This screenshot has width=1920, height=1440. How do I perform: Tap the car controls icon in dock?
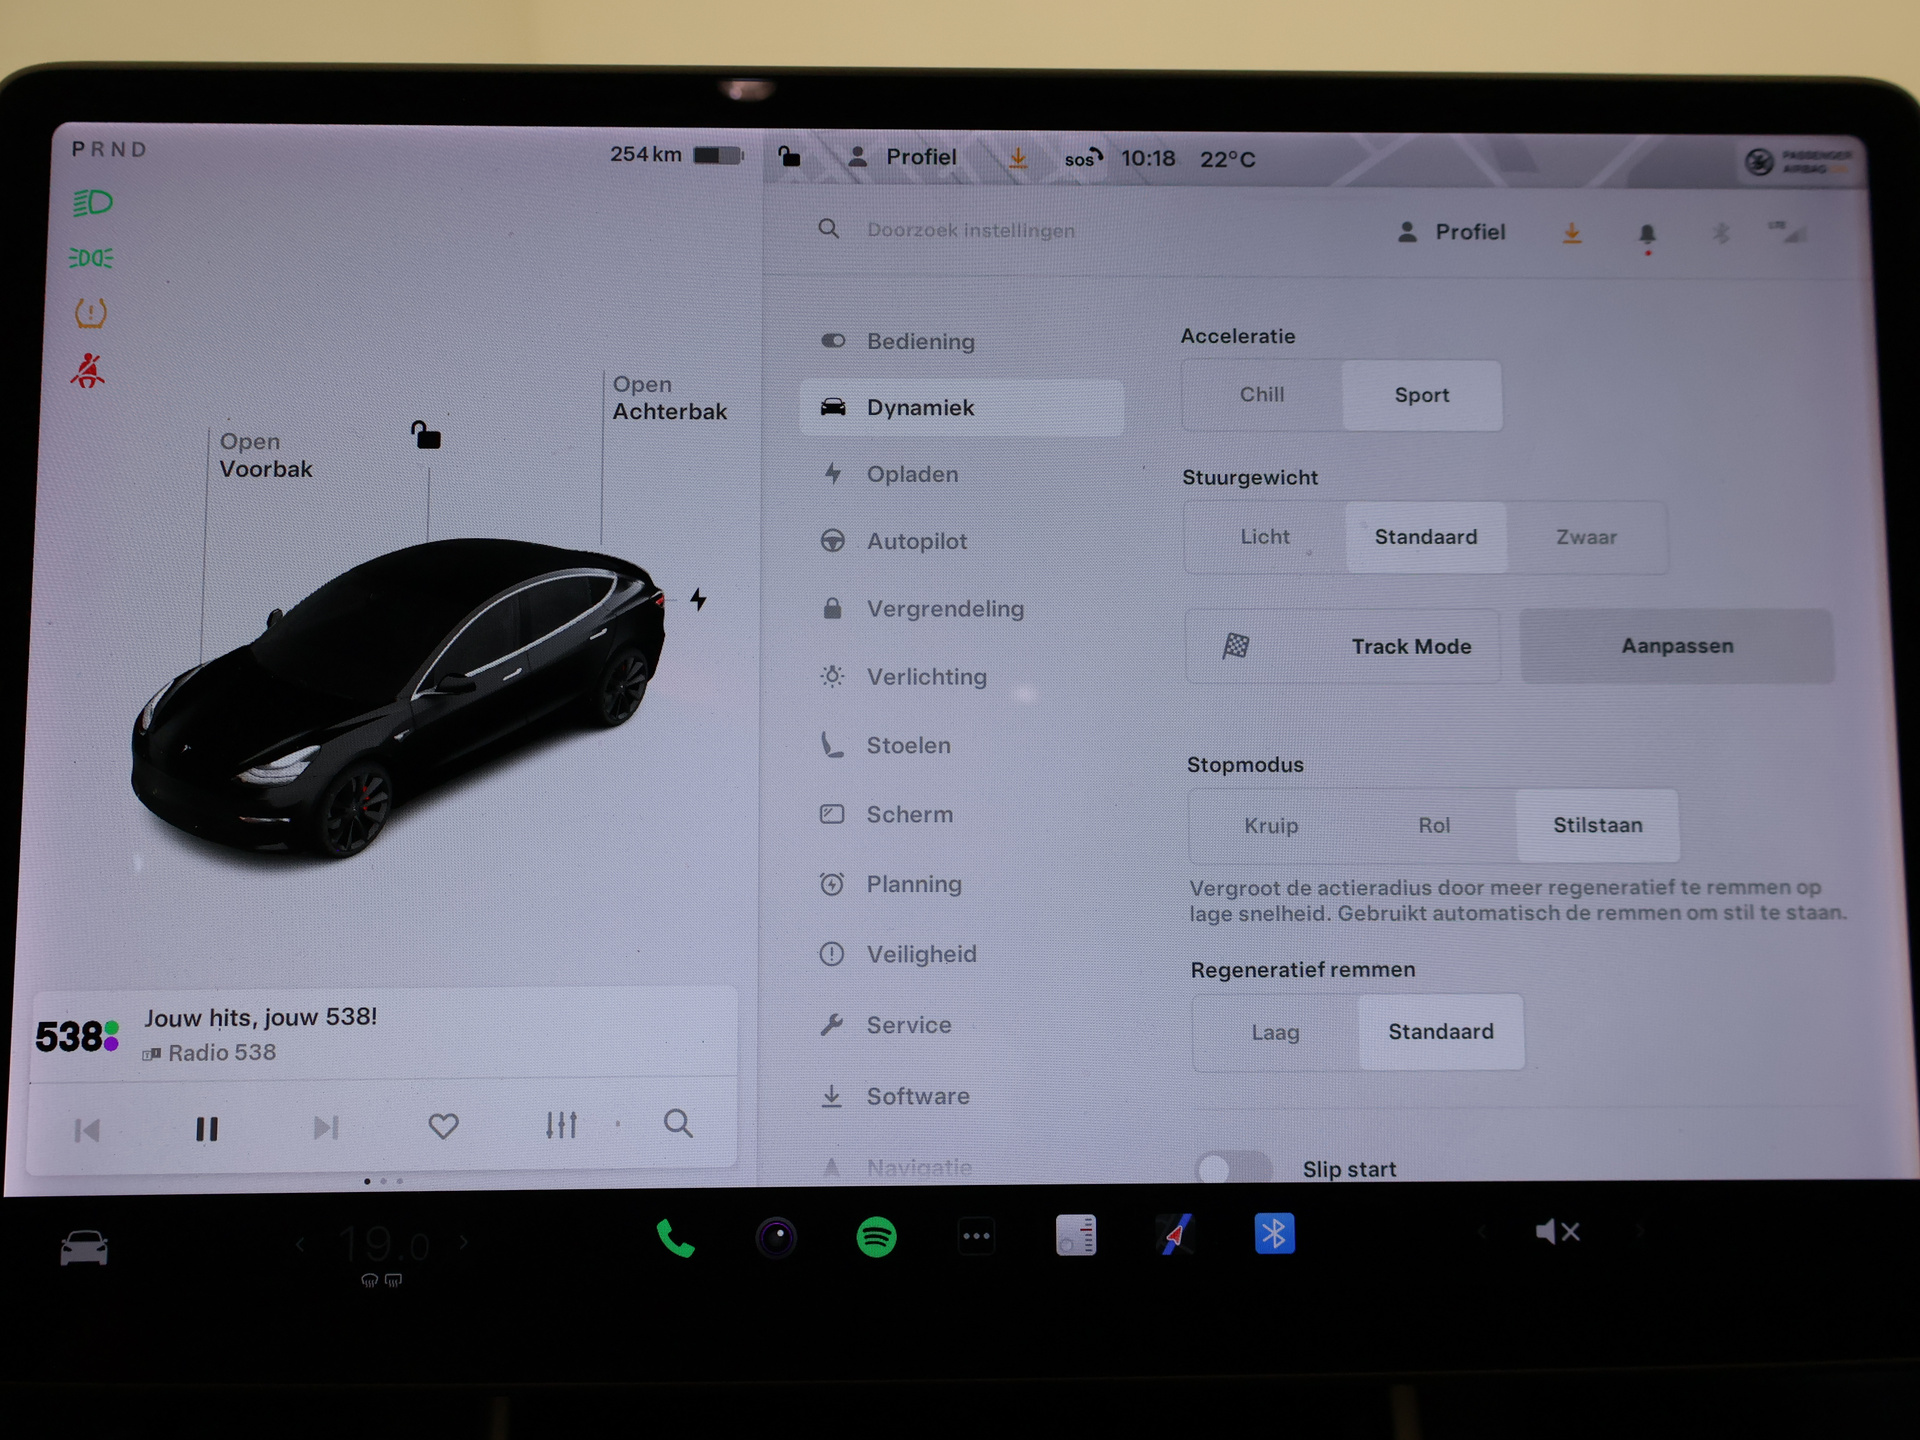point(84,1247)
